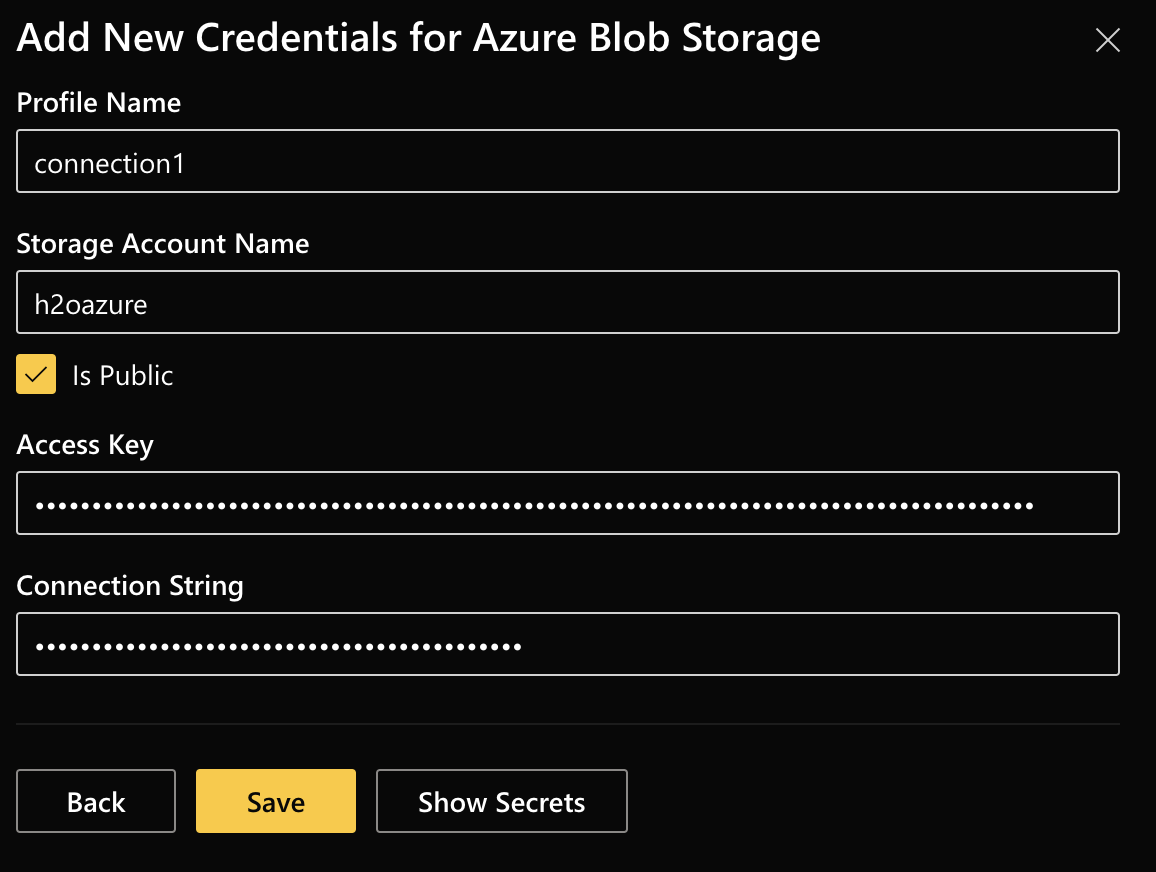Screen dimensions: 1156x872
Task: Click the dialog close X icon
Action: click(1107, 40)
